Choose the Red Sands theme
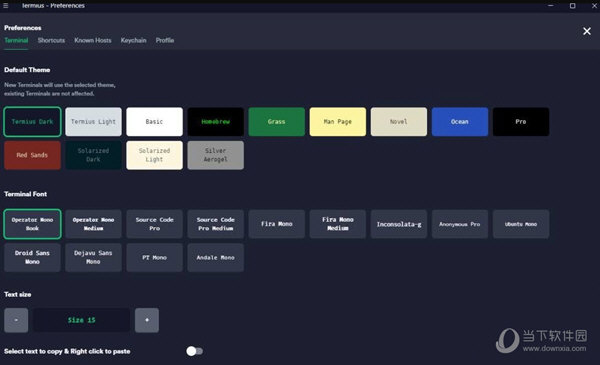The width and height of the screenshot is (600, 365). [32, 155]
